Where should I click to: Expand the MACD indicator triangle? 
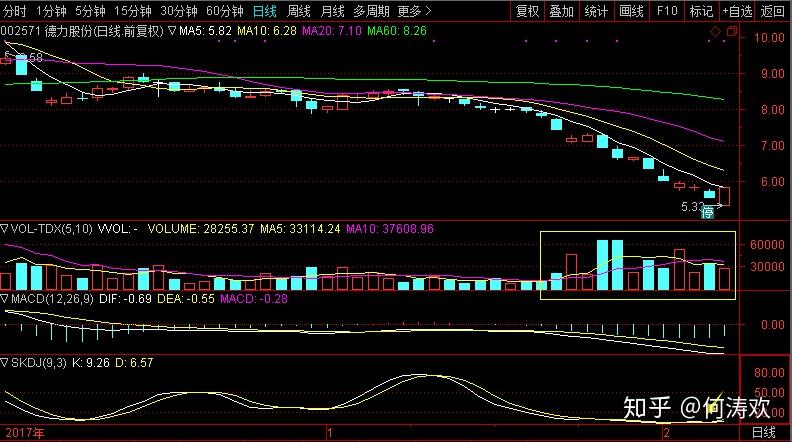coord(5,299)
